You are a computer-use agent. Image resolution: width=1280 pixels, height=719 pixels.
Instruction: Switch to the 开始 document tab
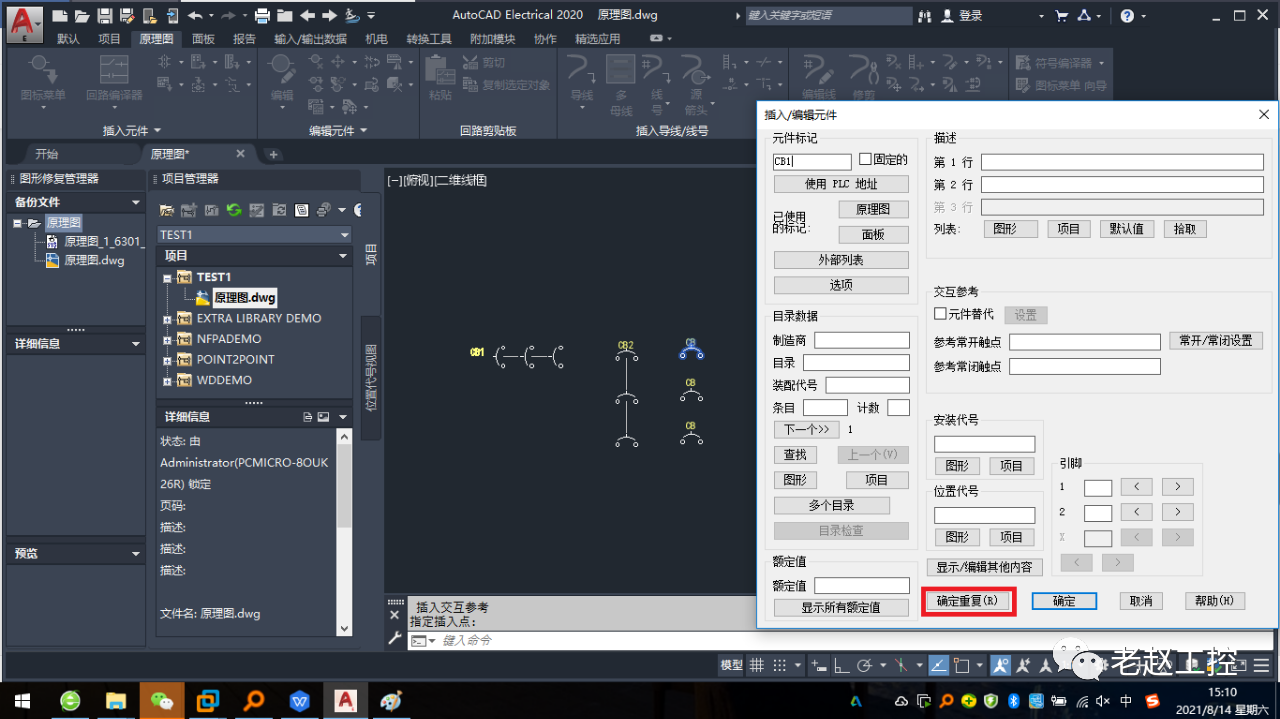pyautogui.click(x=47, y=154)
